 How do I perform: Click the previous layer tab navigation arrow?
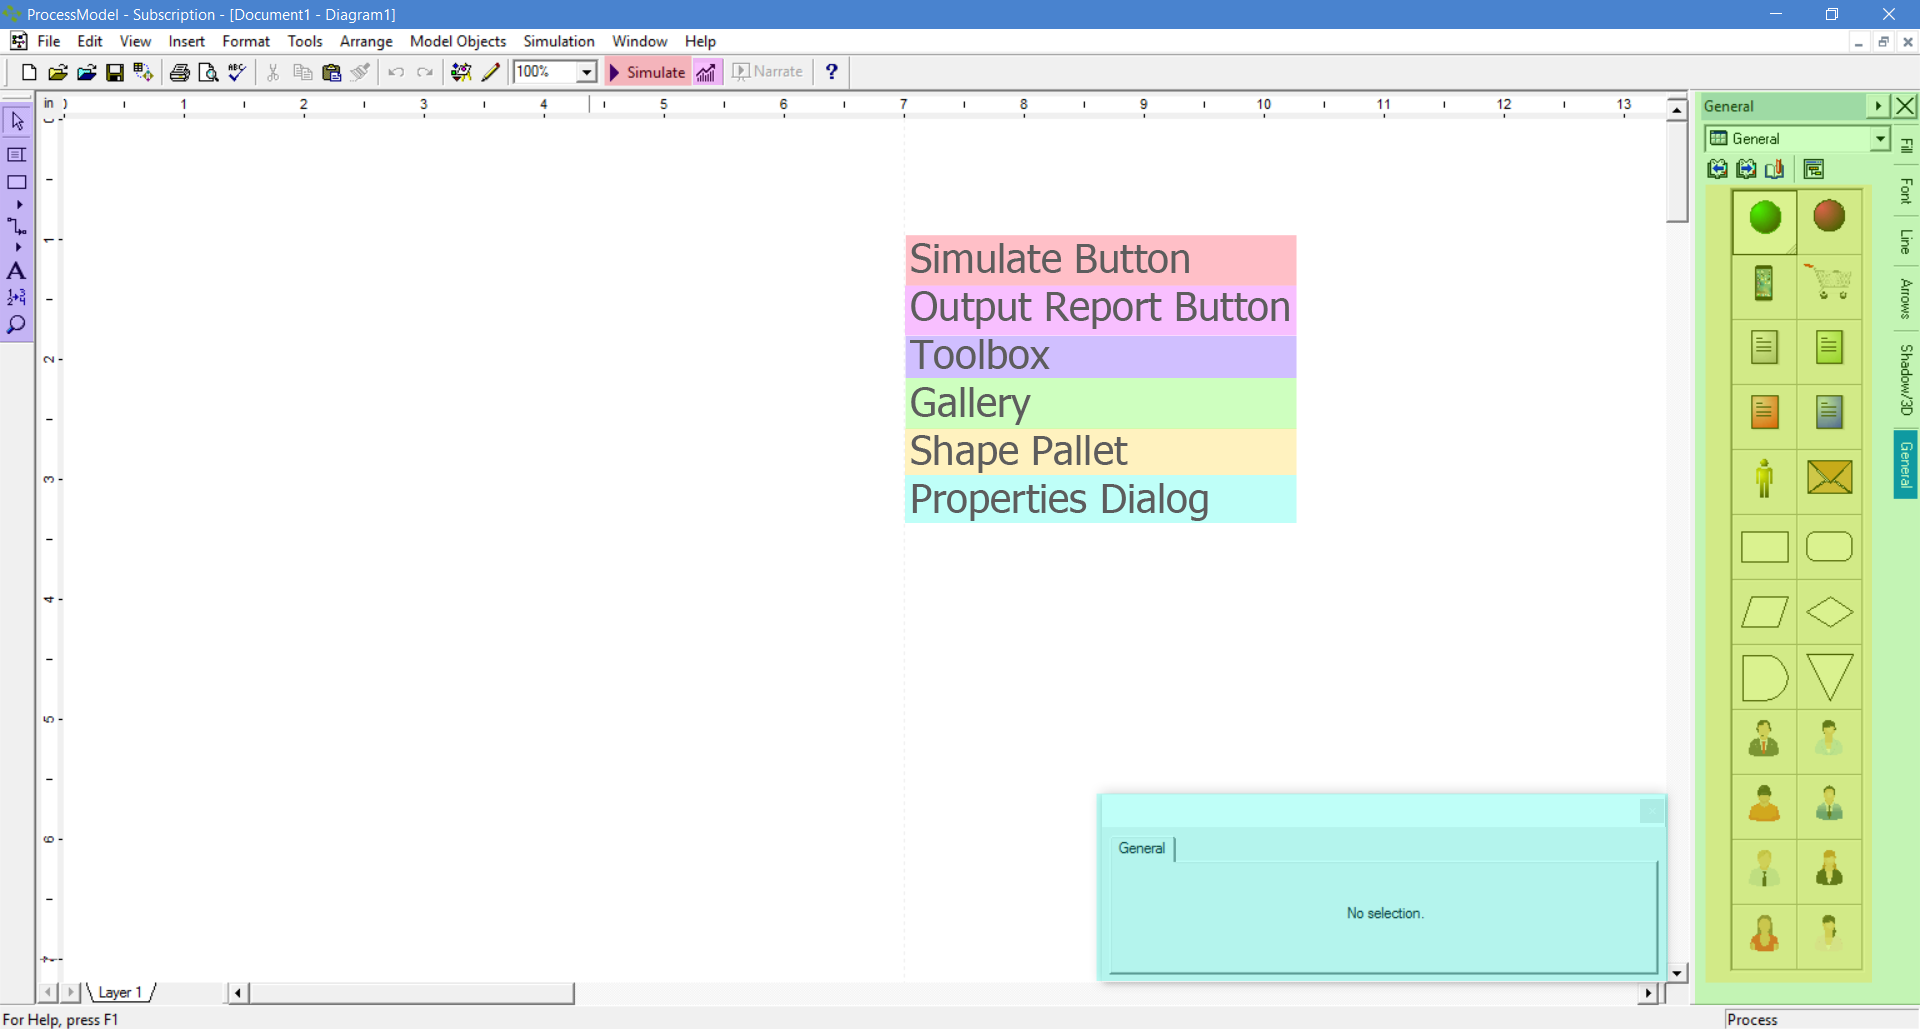click(x=48, y=992)
